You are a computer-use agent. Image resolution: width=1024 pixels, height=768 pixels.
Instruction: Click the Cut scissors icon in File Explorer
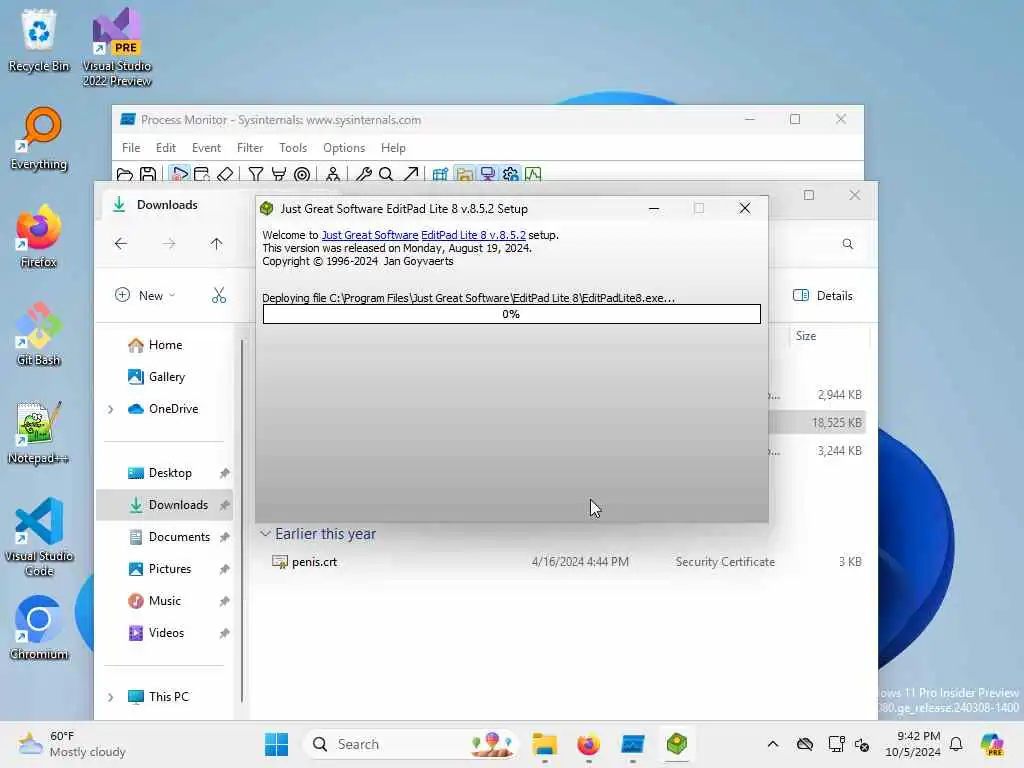[x=219, y=295]
